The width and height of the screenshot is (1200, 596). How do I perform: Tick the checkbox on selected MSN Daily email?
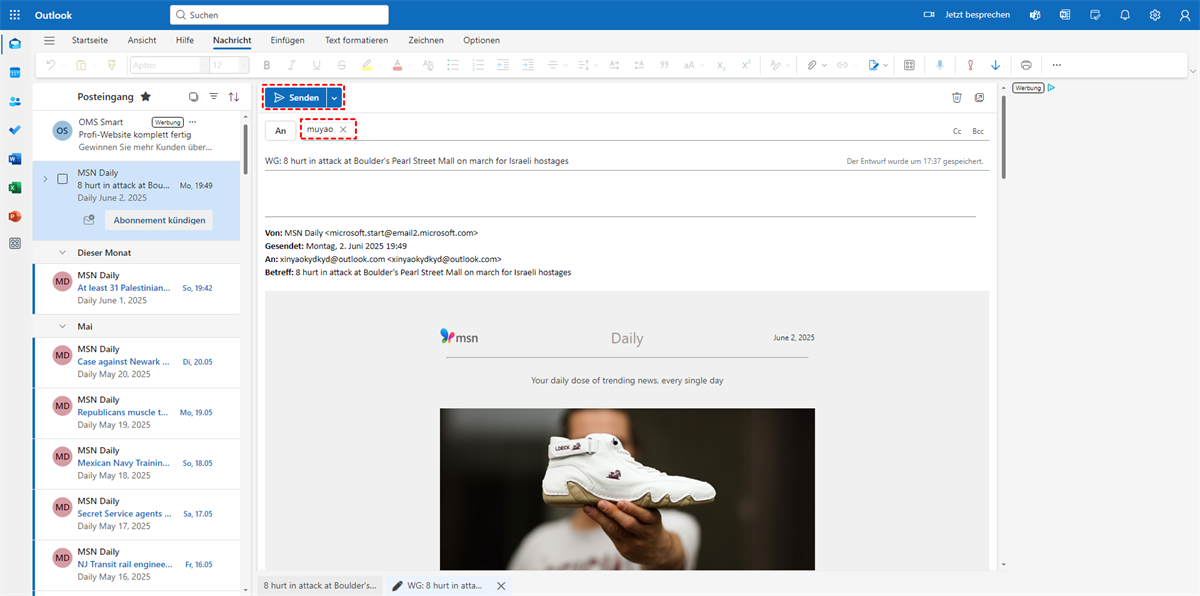(62, 179)
